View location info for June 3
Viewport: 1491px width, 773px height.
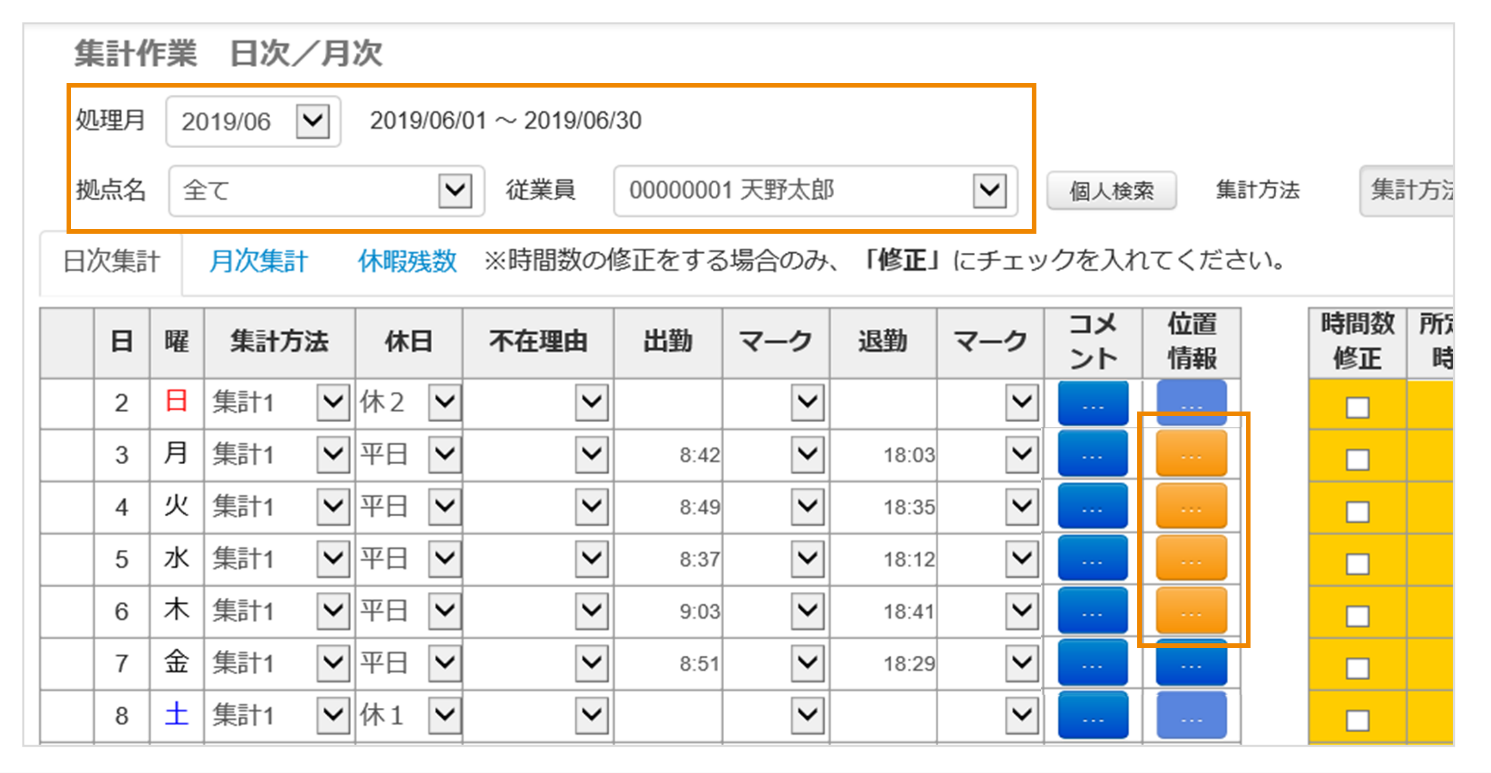[1191, 455]
